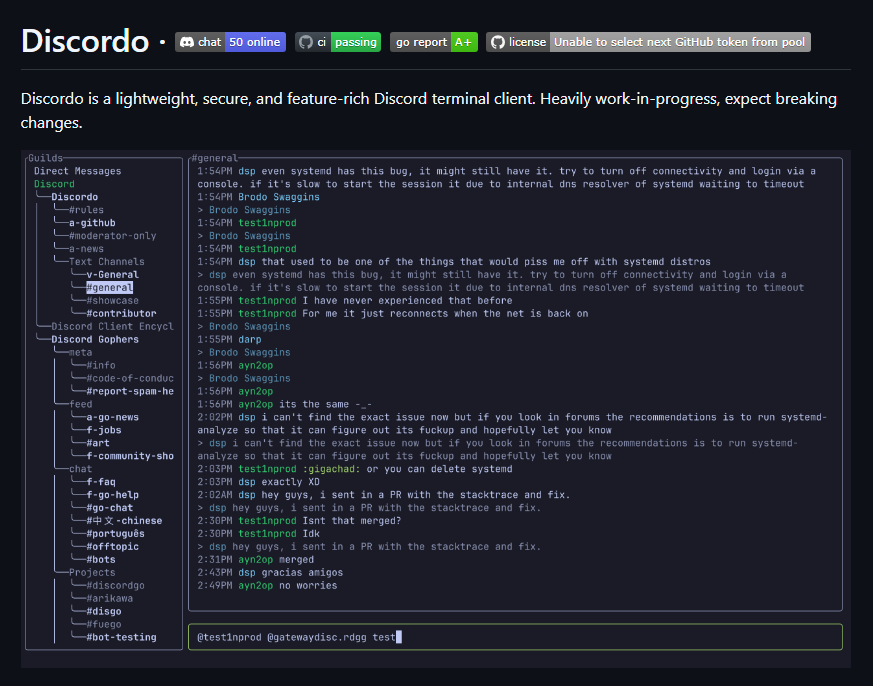The width and height of the screenshot is (873, 686).
Task: Select Direct Messages in Guilds tree
Action: click(77, 171)
